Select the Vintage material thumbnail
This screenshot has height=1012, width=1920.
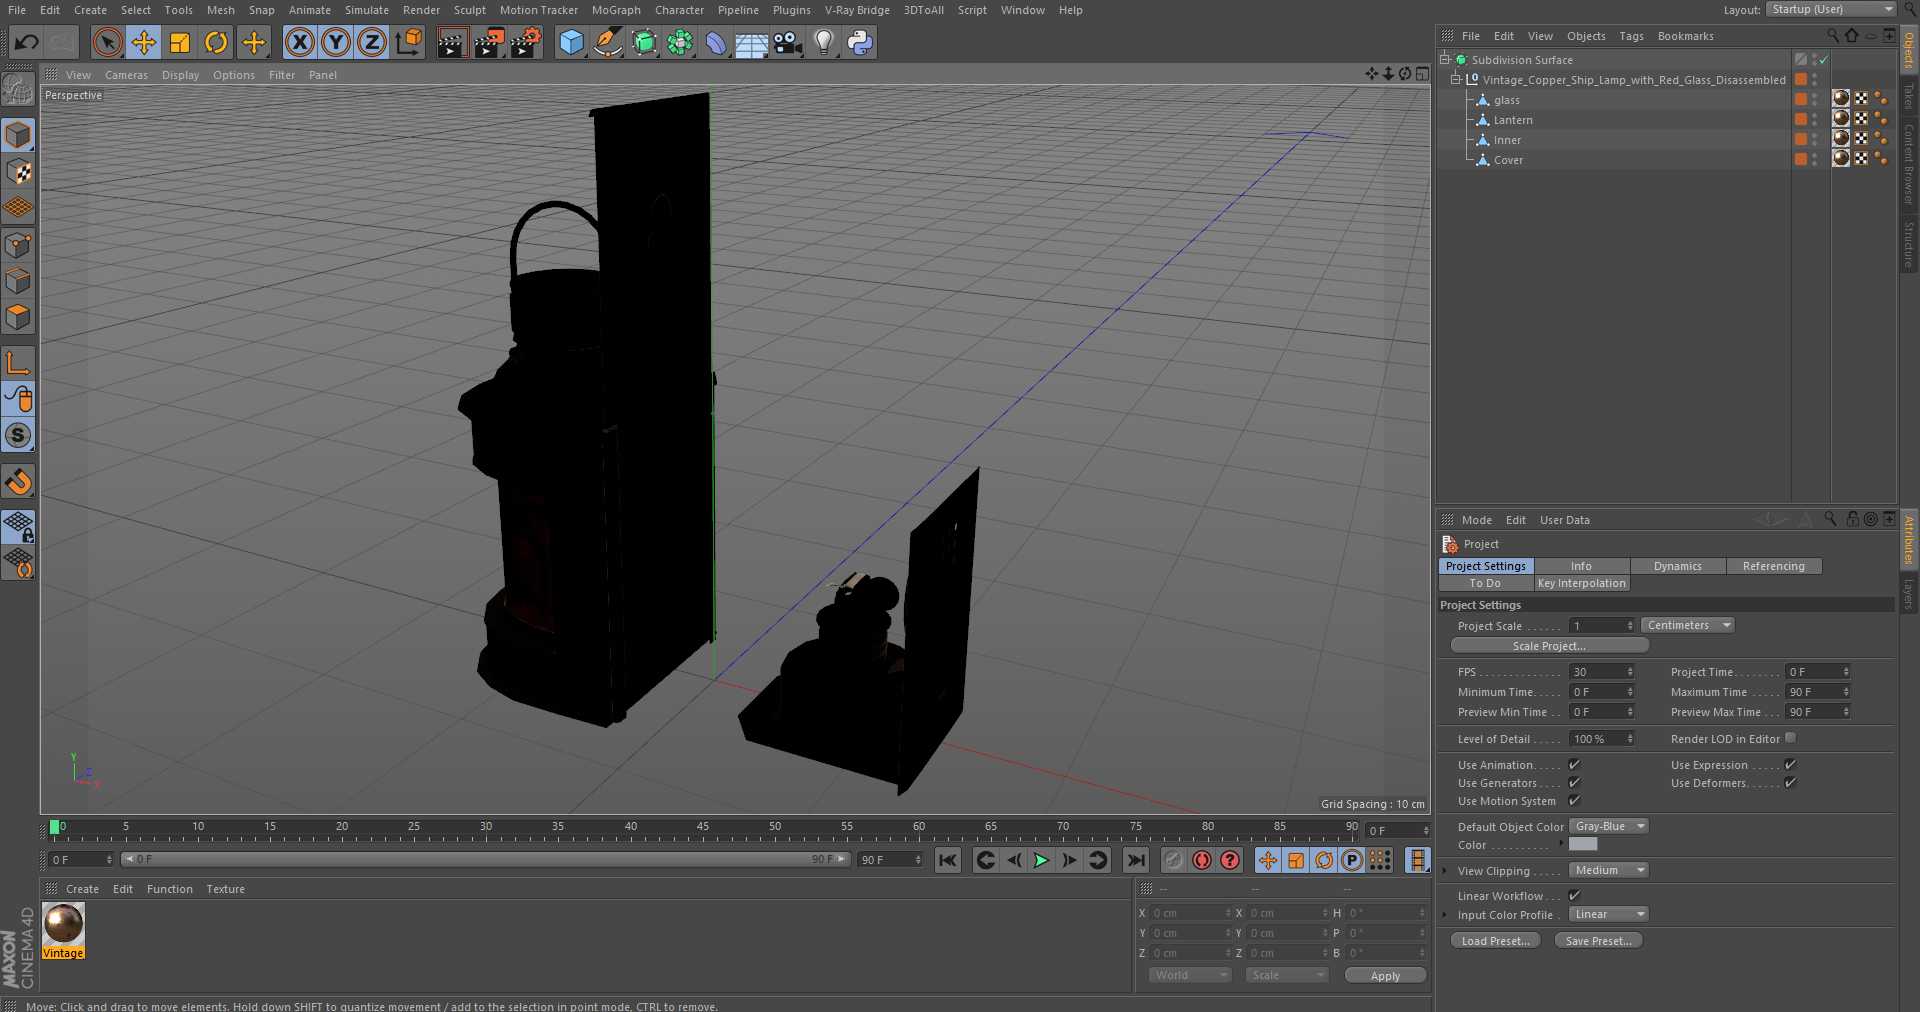[63, 924]
